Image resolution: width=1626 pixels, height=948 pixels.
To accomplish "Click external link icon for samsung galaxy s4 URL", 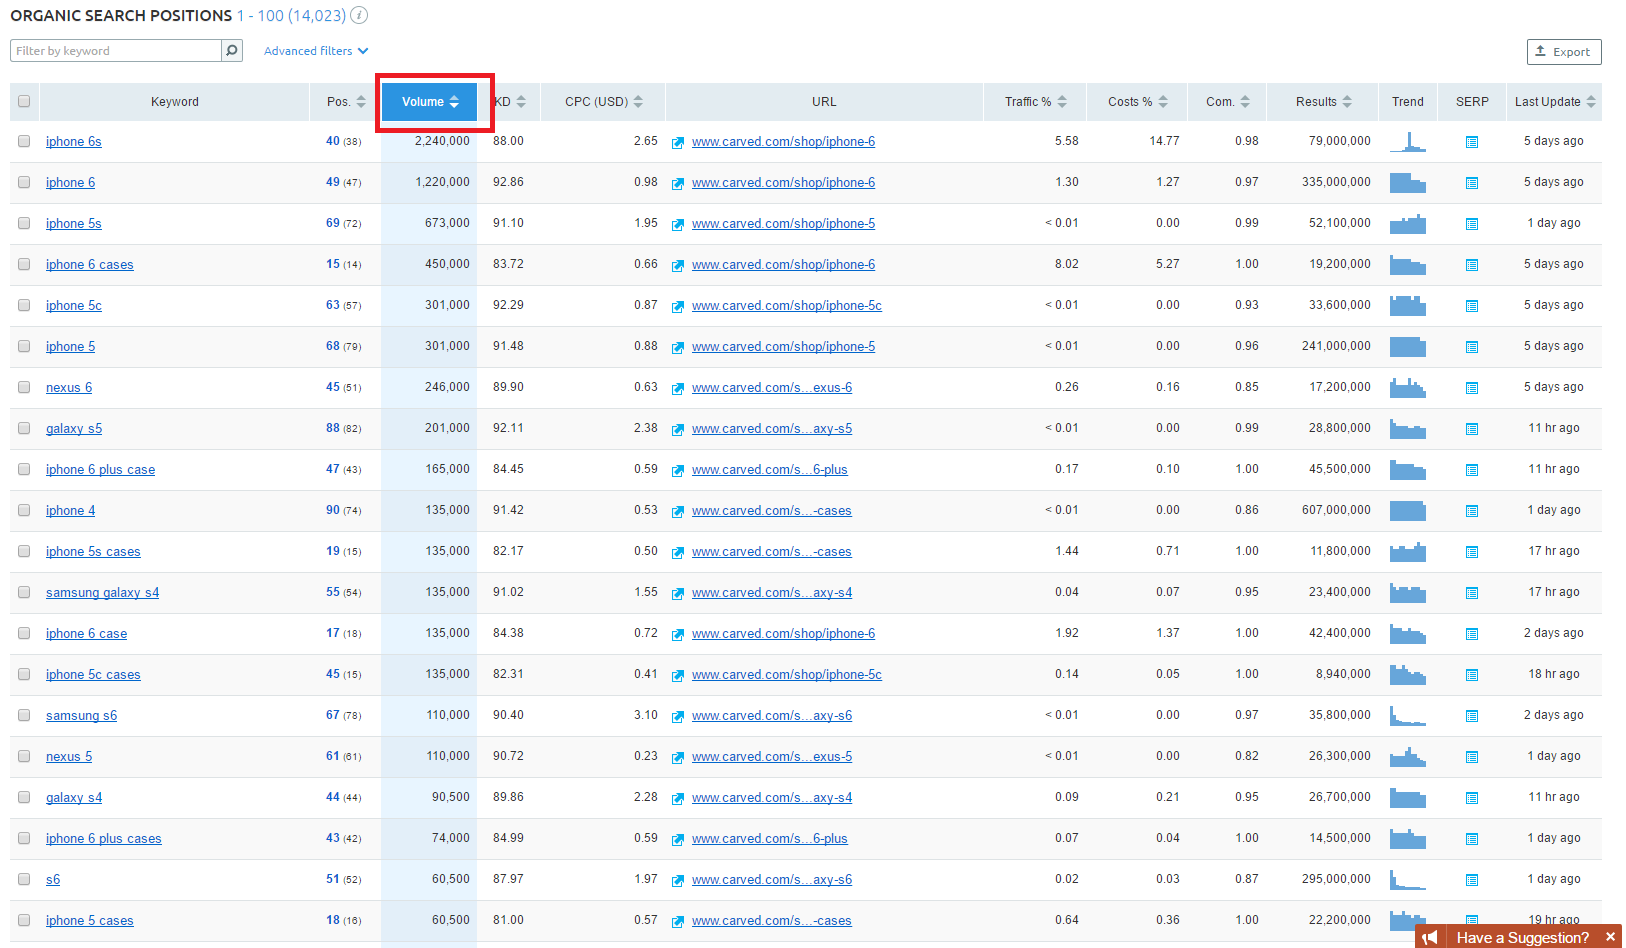I will point(678,593).
